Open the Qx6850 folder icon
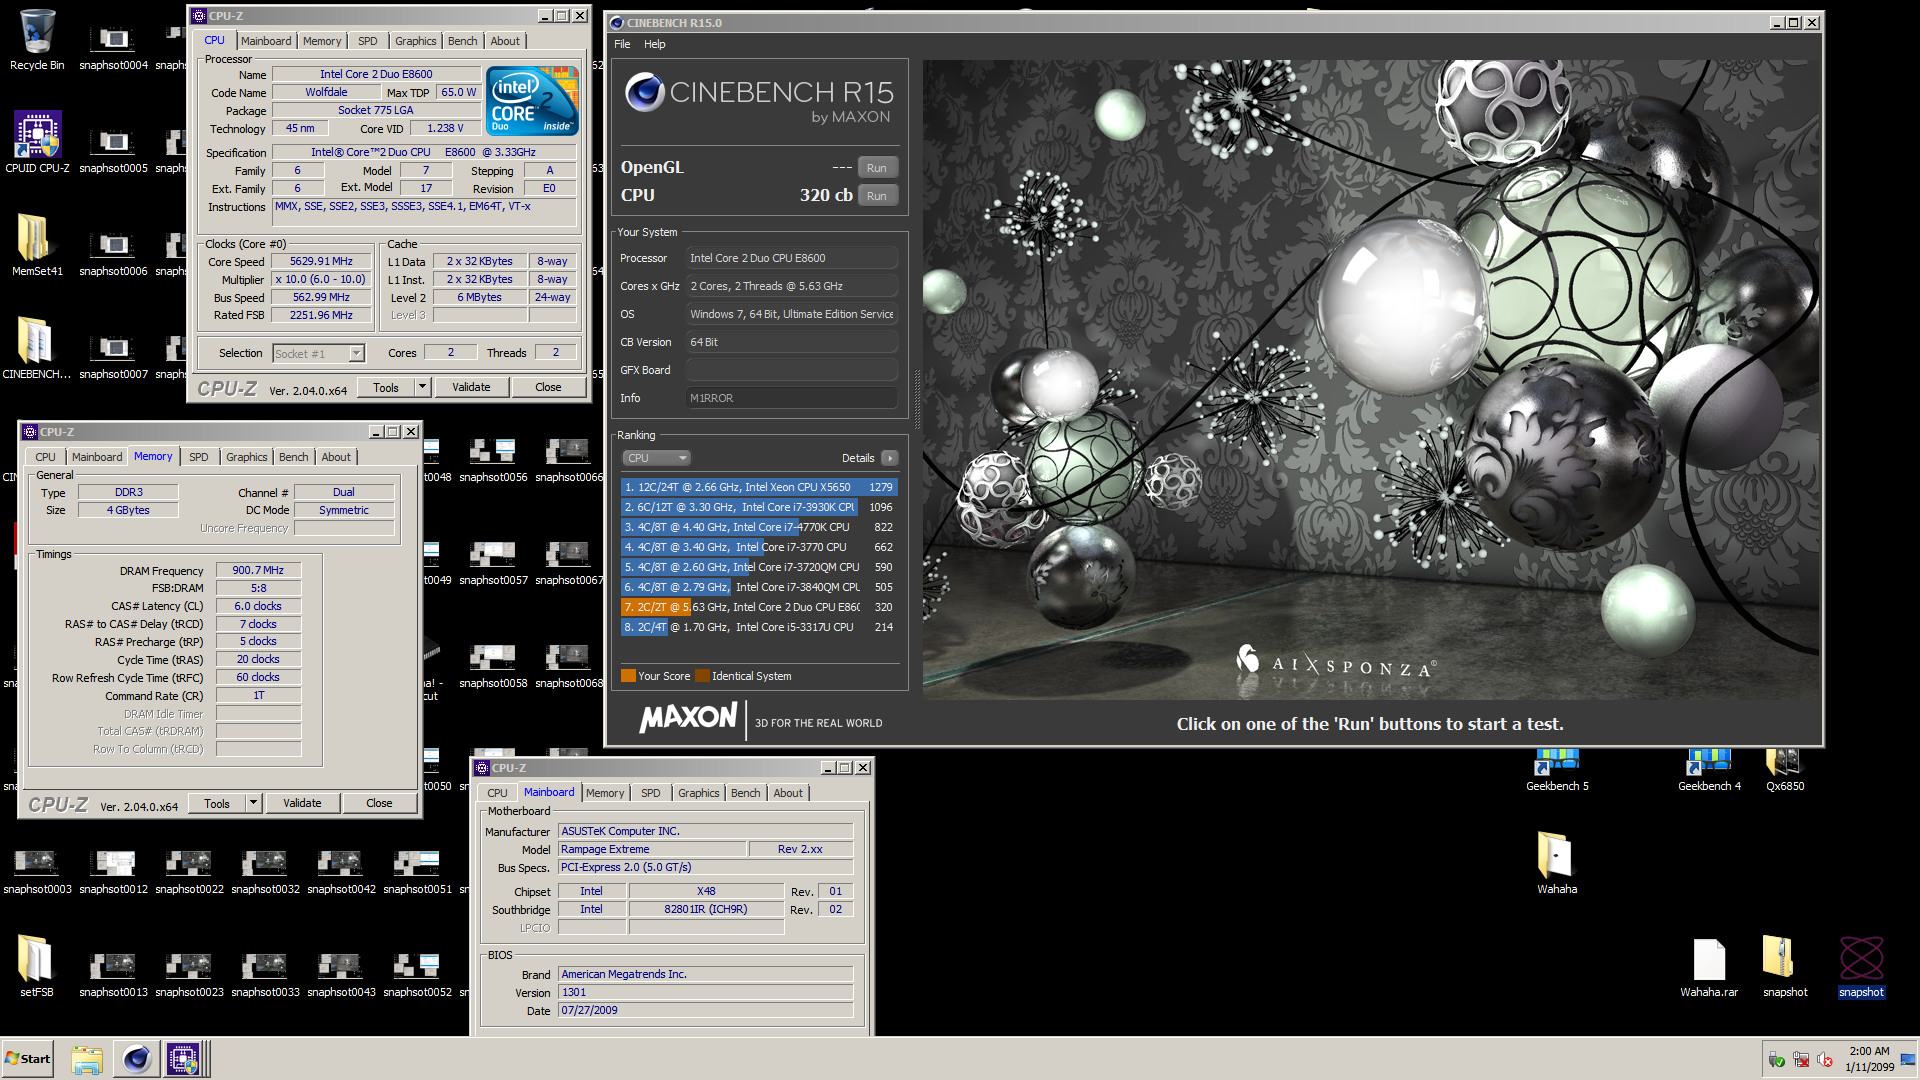This screenshot has height=1080, width=1920. (x=1785, y=769)
